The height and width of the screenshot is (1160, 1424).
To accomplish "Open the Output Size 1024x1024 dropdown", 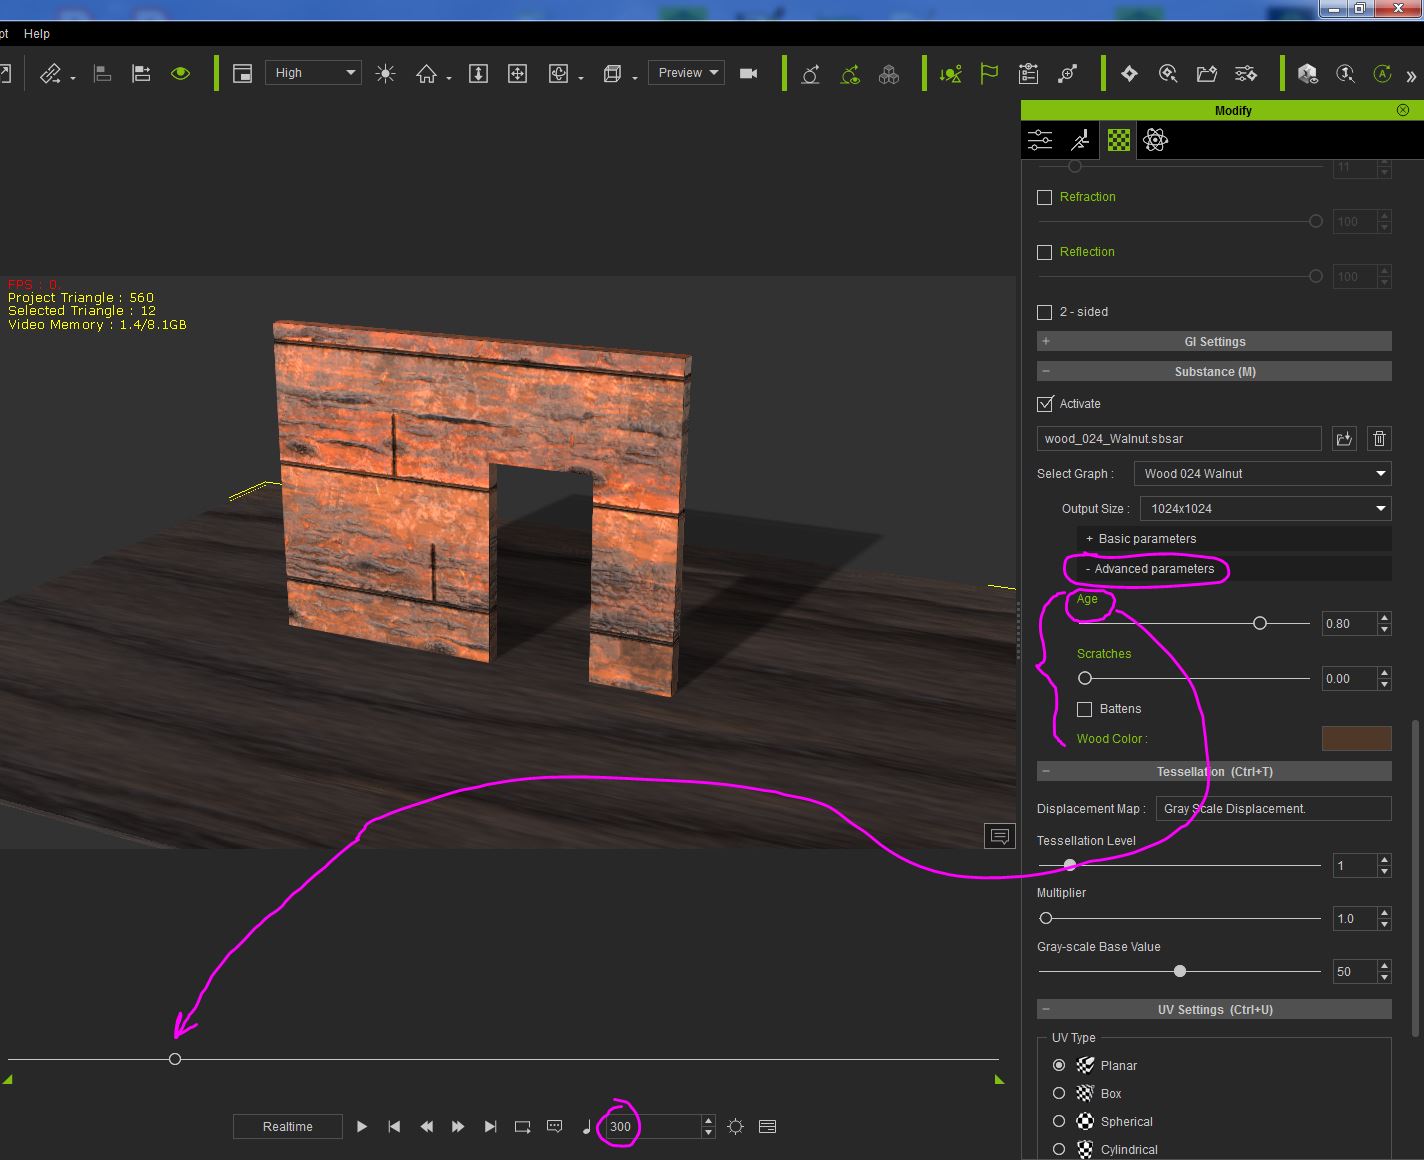I will [1267, 509].
